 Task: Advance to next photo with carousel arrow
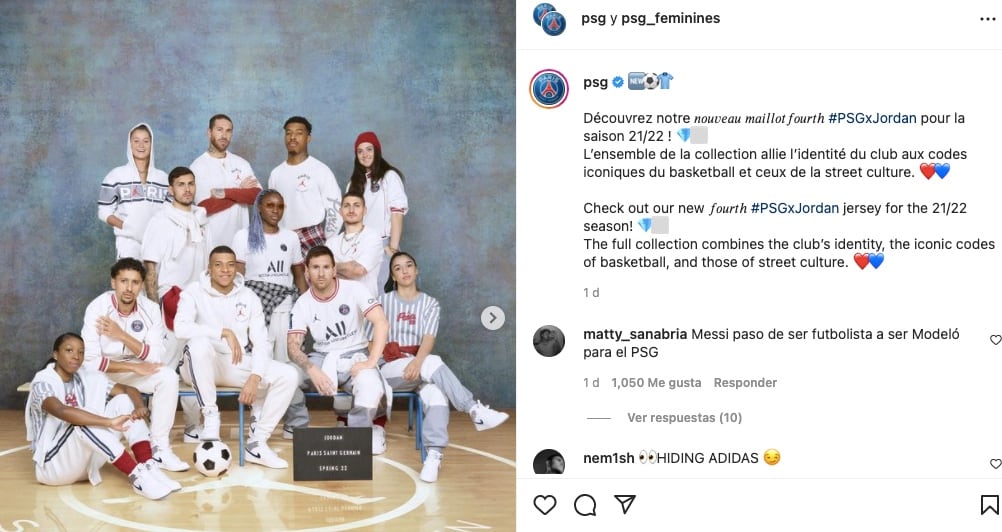click(x=493, y=317)
